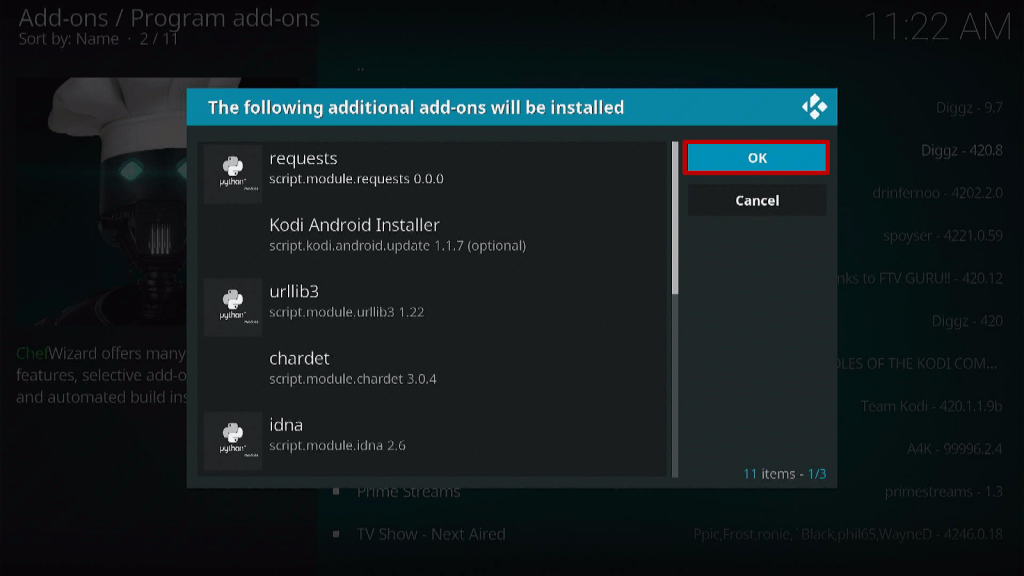This screenshot has height=576, width=1024.
Task: Click the Python icon beside urllib3
Action: tap(232, 306)
